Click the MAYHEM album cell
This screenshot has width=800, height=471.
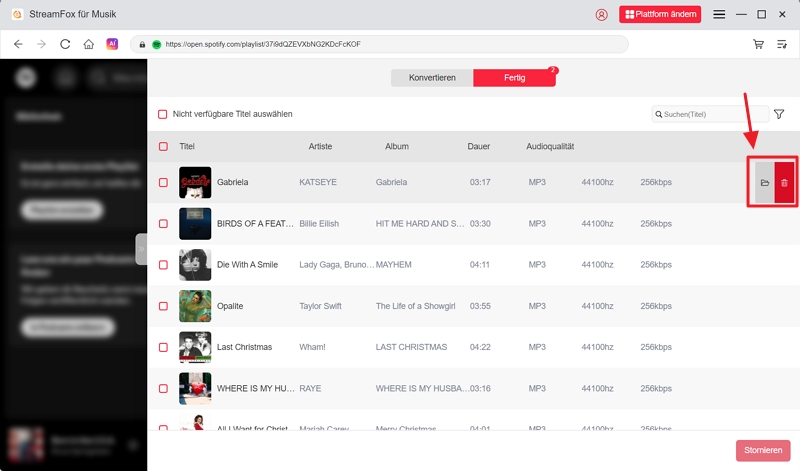click(x=393, y=265)
